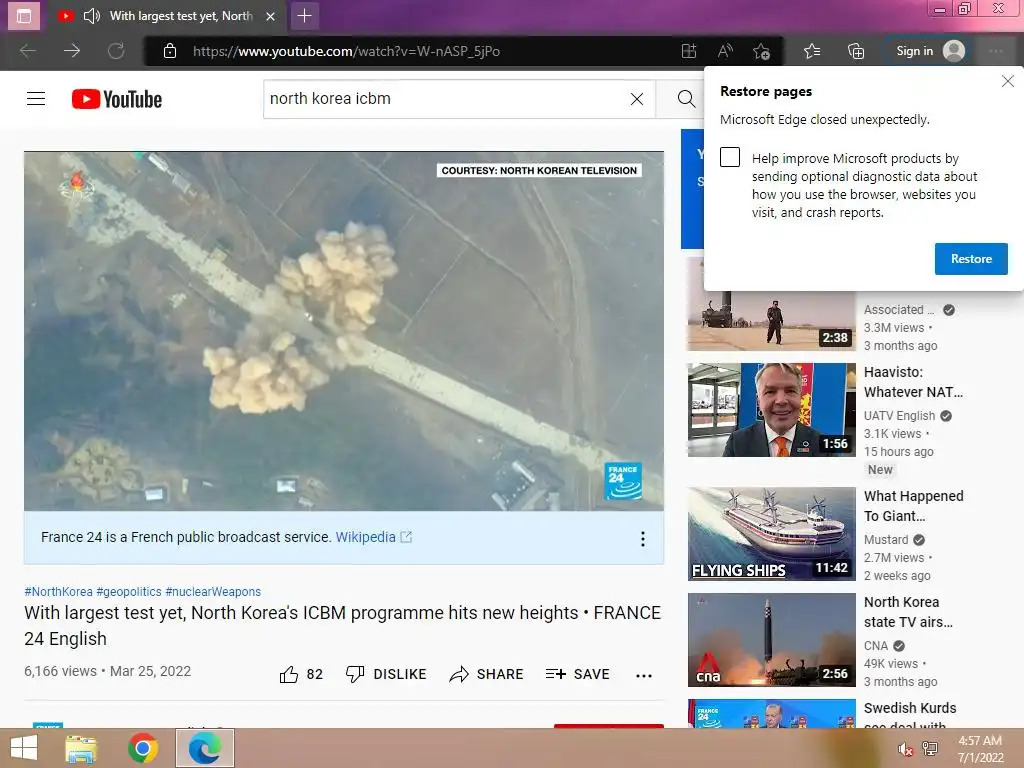Open the Windows Start menu
The height and width of the screenshot is (768, 1024).
[x=24, y=748]
